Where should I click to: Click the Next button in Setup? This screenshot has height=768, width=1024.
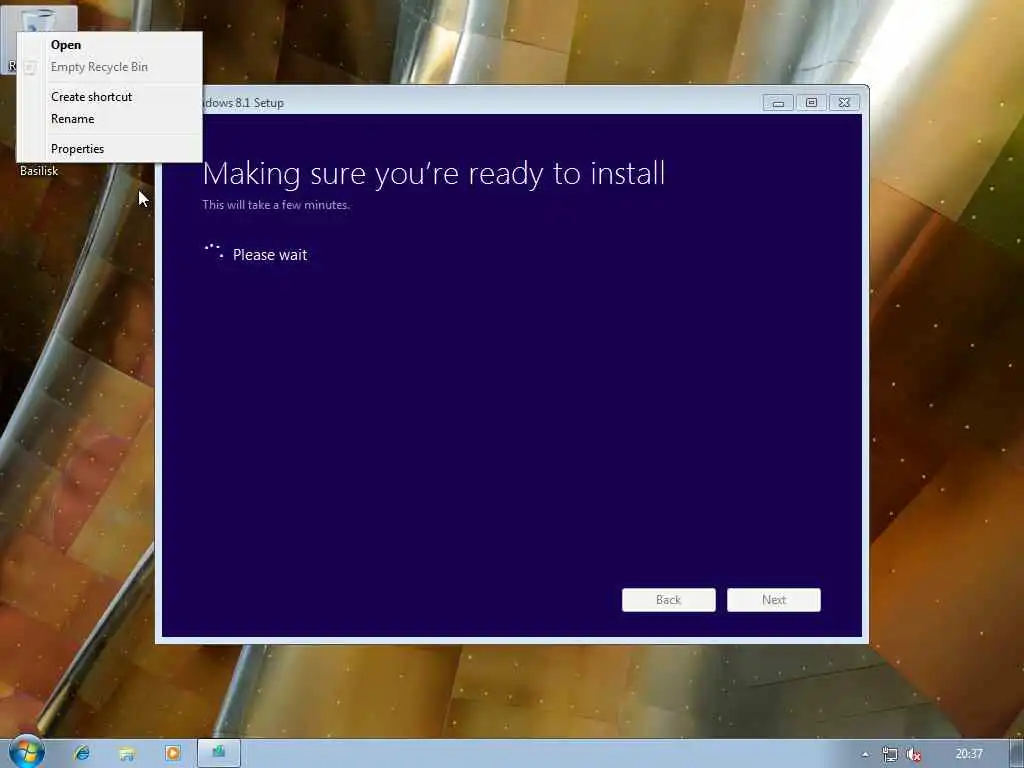point(774,600)
